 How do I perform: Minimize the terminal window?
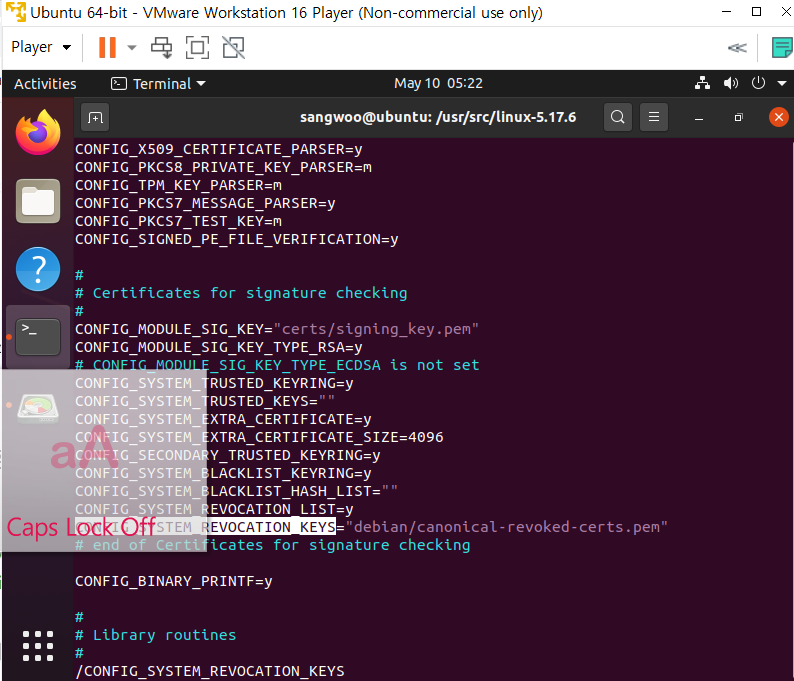pos(699,118)
